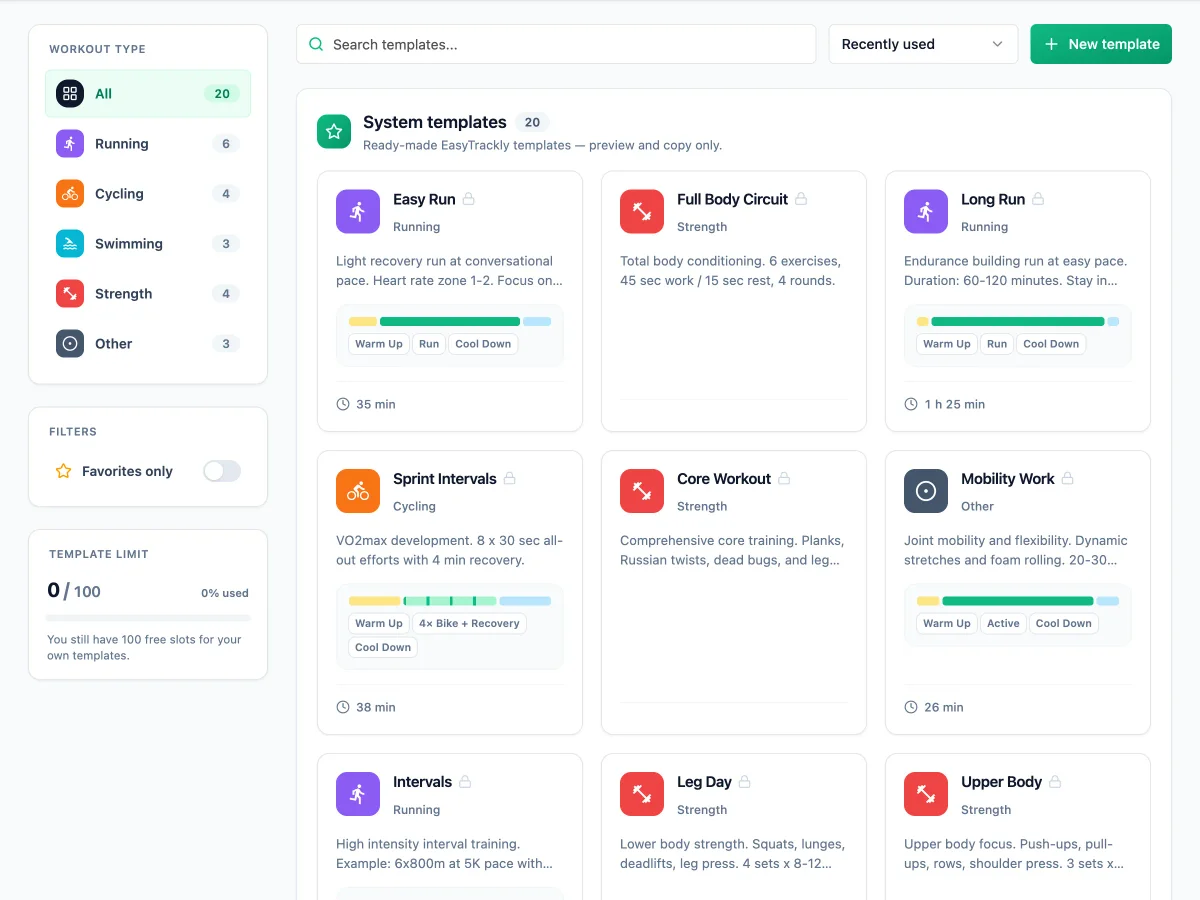
Task: Click the green System templates star icon
Action: 334,132
